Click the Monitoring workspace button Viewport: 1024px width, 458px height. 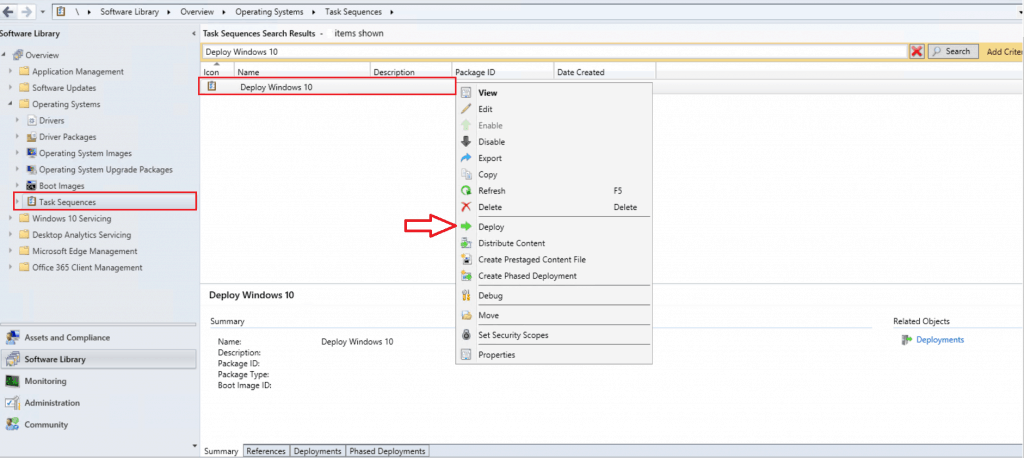pyautogui.click(x=99, y=381)
